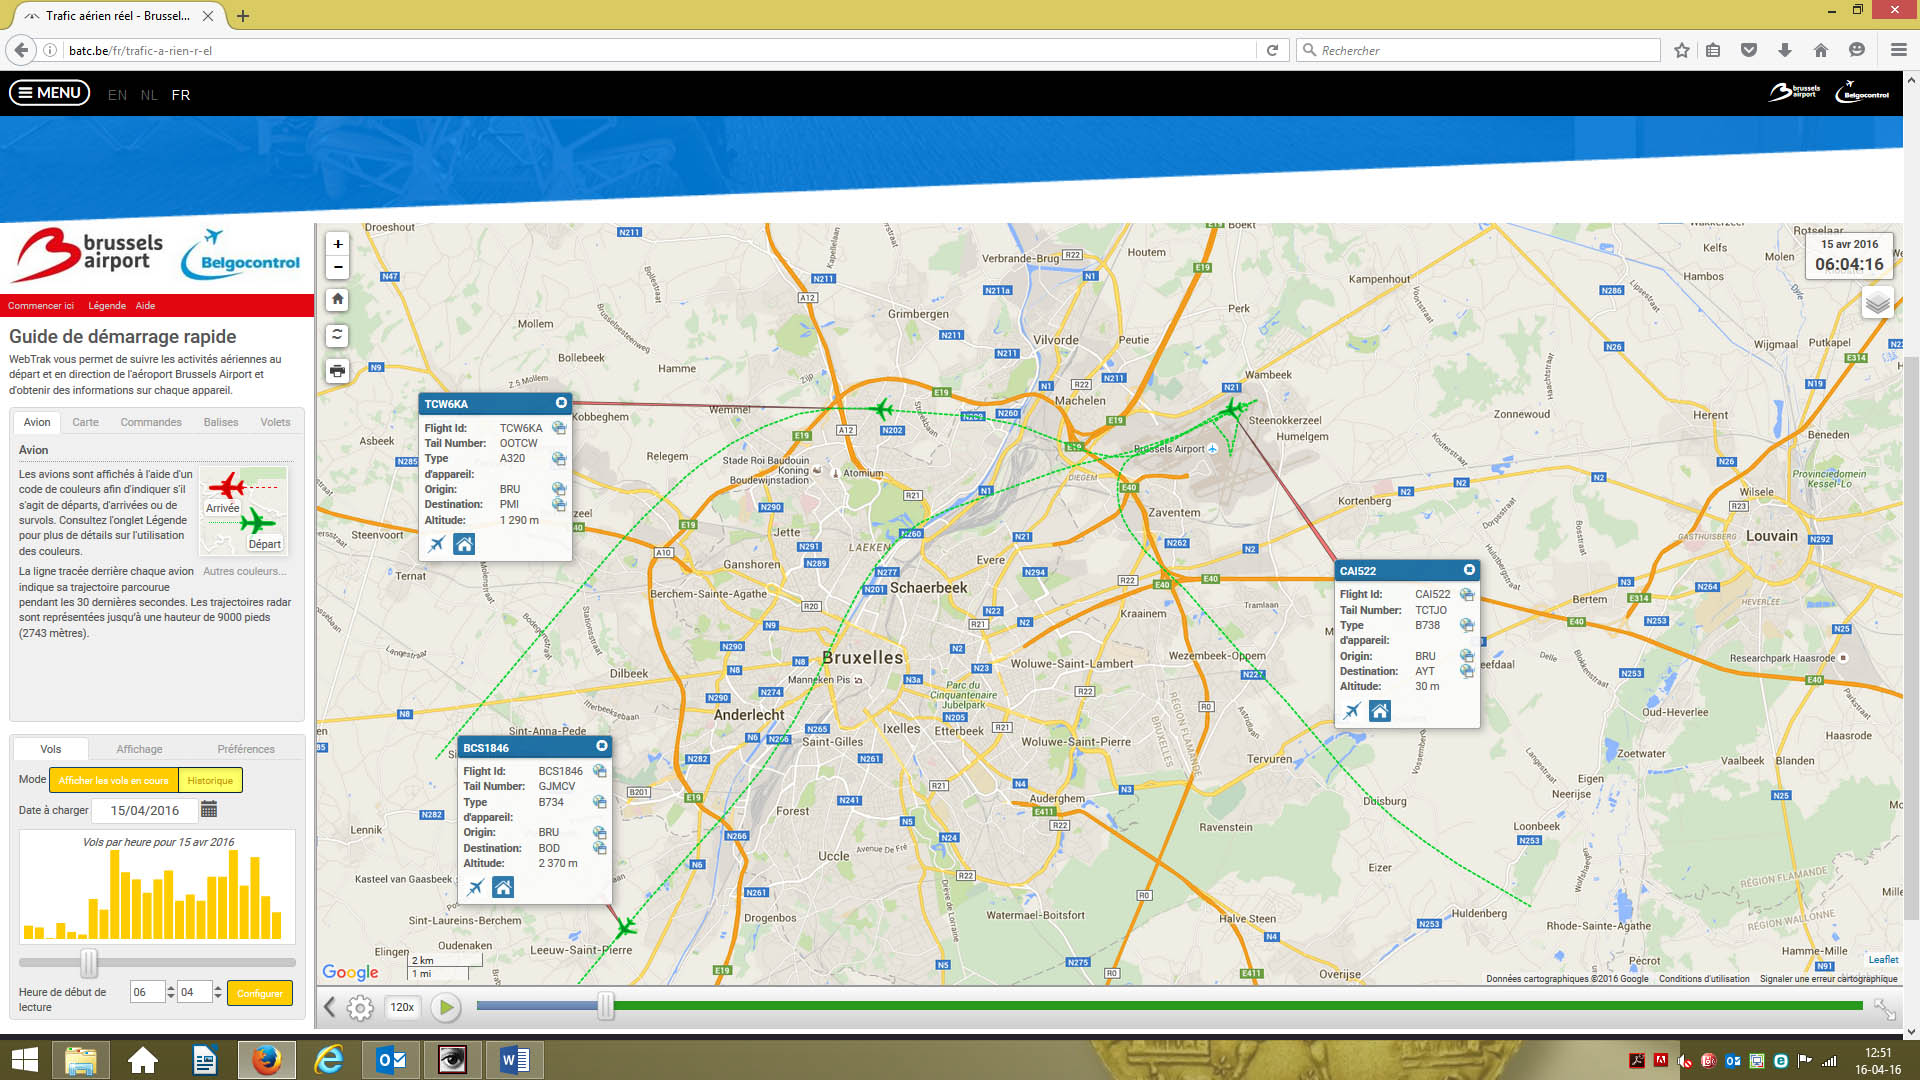The image size is (1920, 1080).
Task: Switch to the Vols tab
Action: coord(50,749)
